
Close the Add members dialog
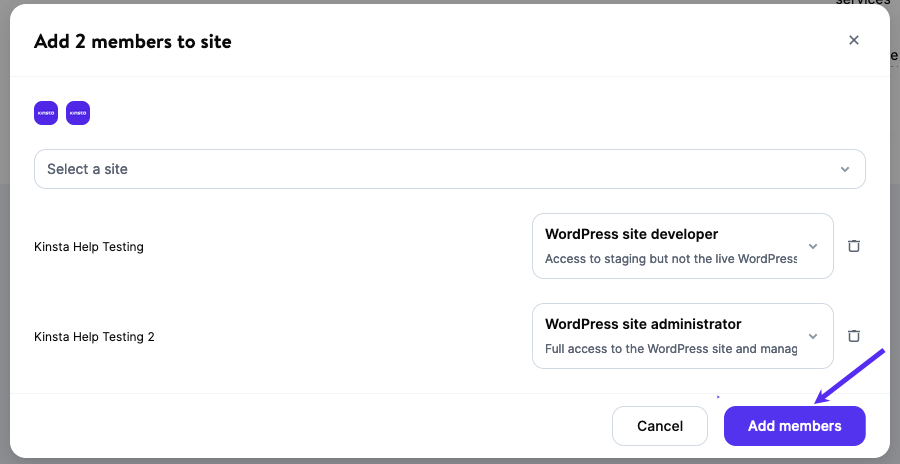(x=854, y=40)
